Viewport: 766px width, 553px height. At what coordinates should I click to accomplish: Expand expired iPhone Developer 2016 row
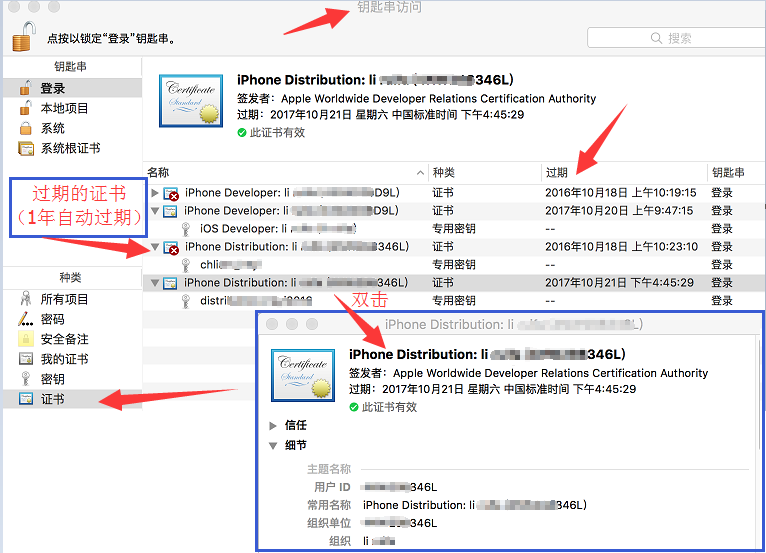tap(155, 193)
